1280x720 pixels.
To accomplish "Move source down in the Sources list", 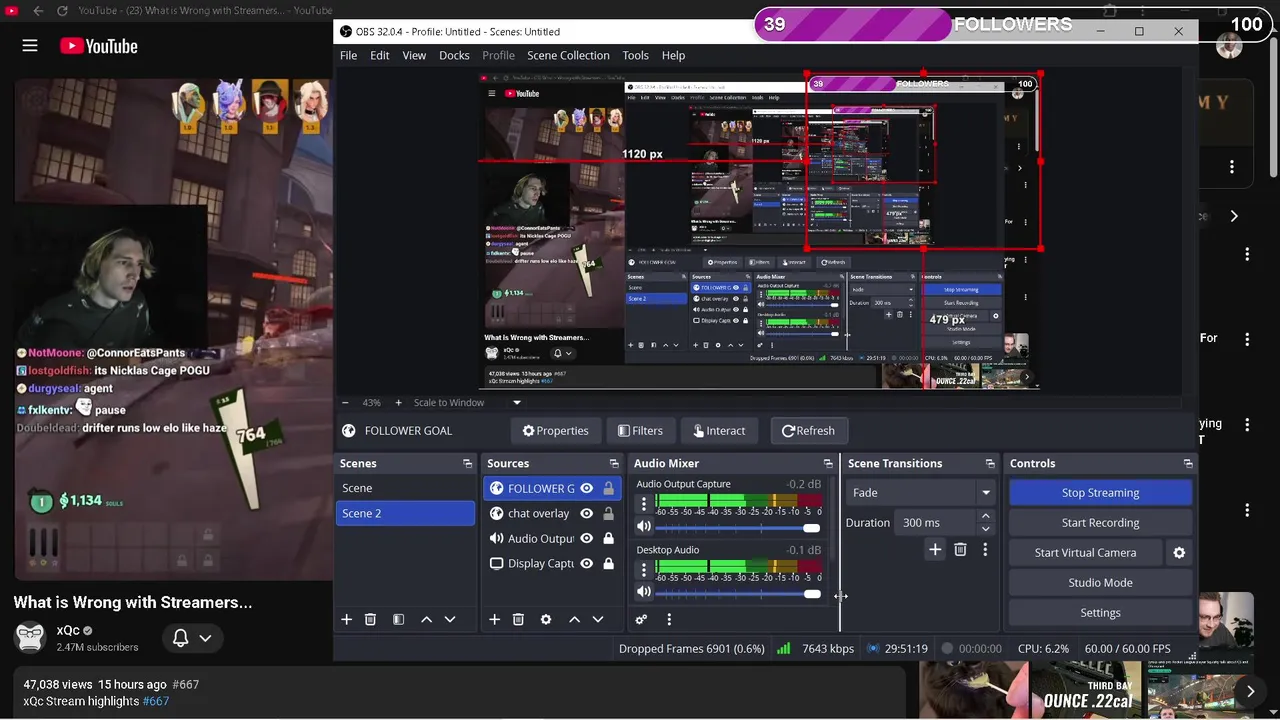I will pos(598,619).
